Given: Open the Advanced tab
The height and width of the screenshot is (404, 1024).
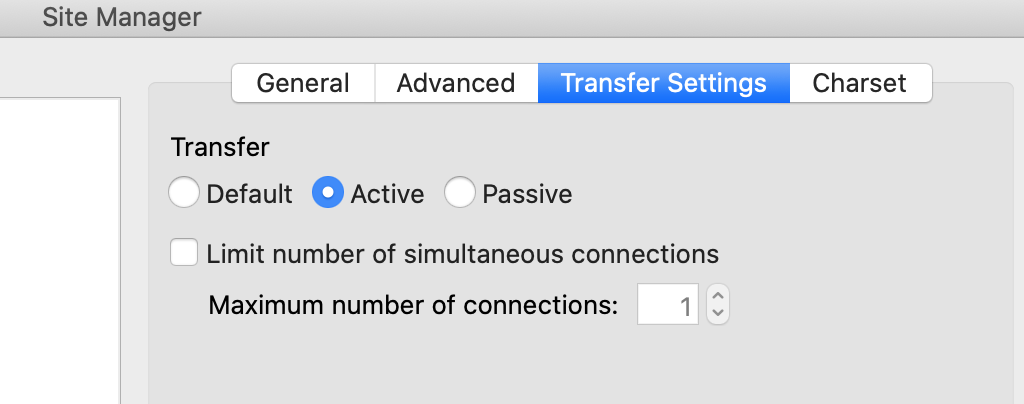Looking at the screenshot, I should [x=456, y=83].
